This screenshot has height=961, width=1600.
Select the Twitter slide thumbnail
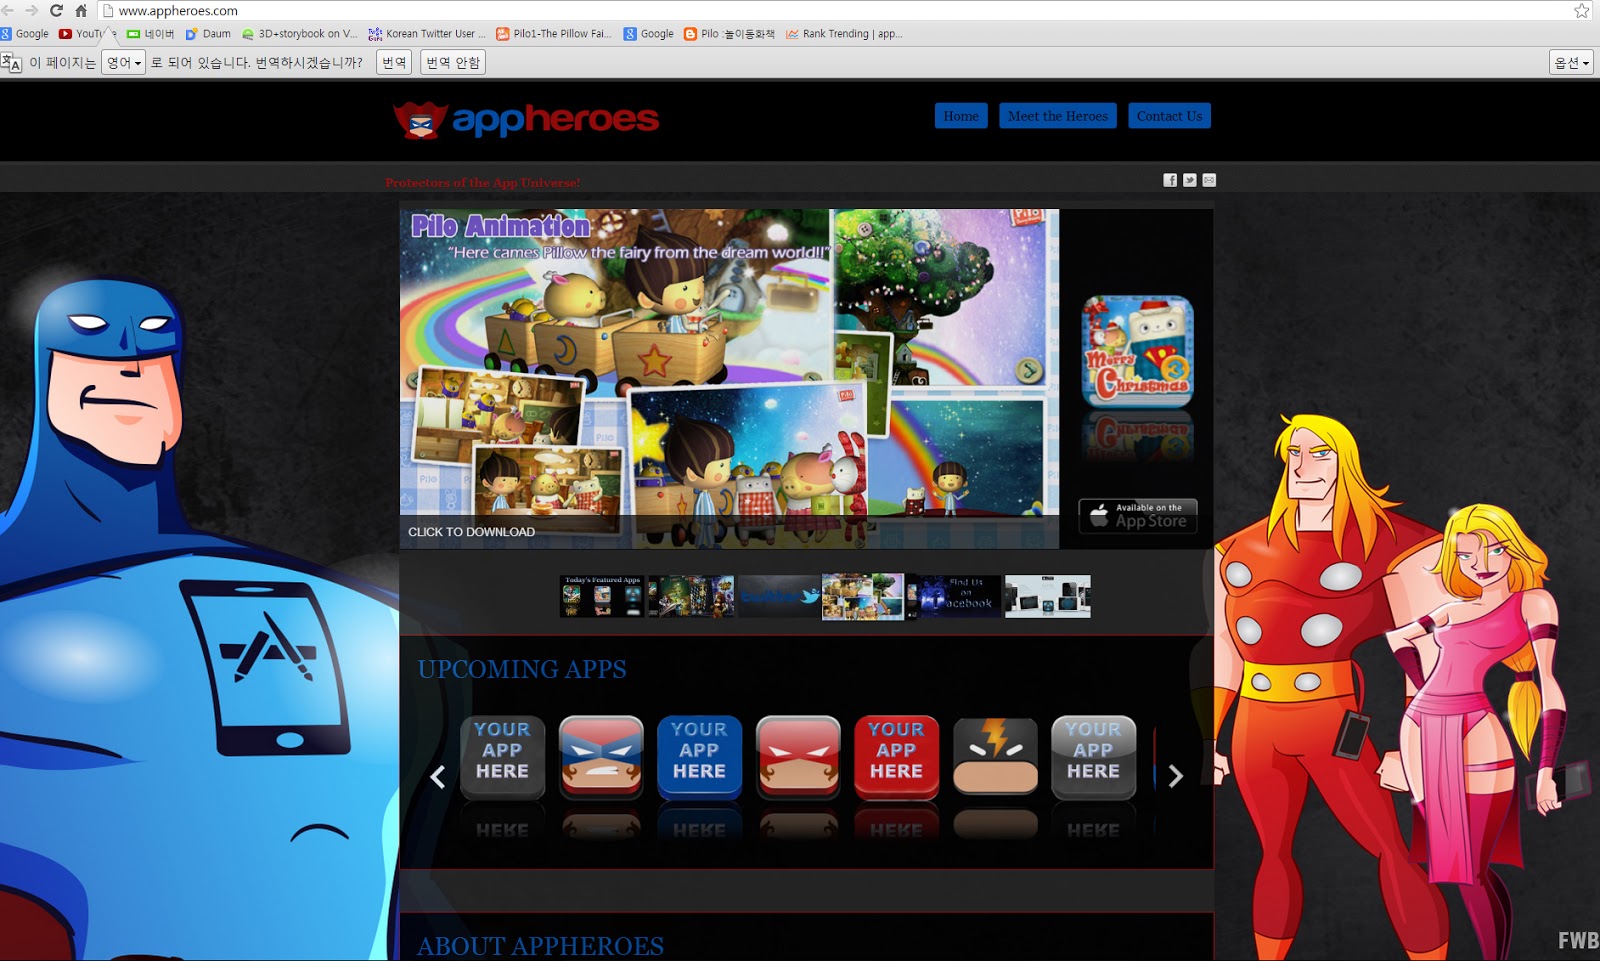780,596
